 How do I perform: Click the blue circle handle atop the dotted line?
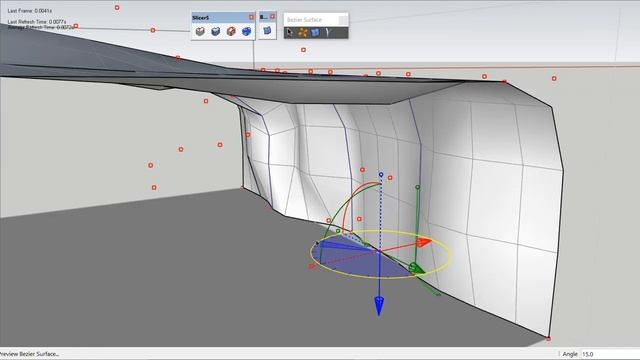pos(381,174)
